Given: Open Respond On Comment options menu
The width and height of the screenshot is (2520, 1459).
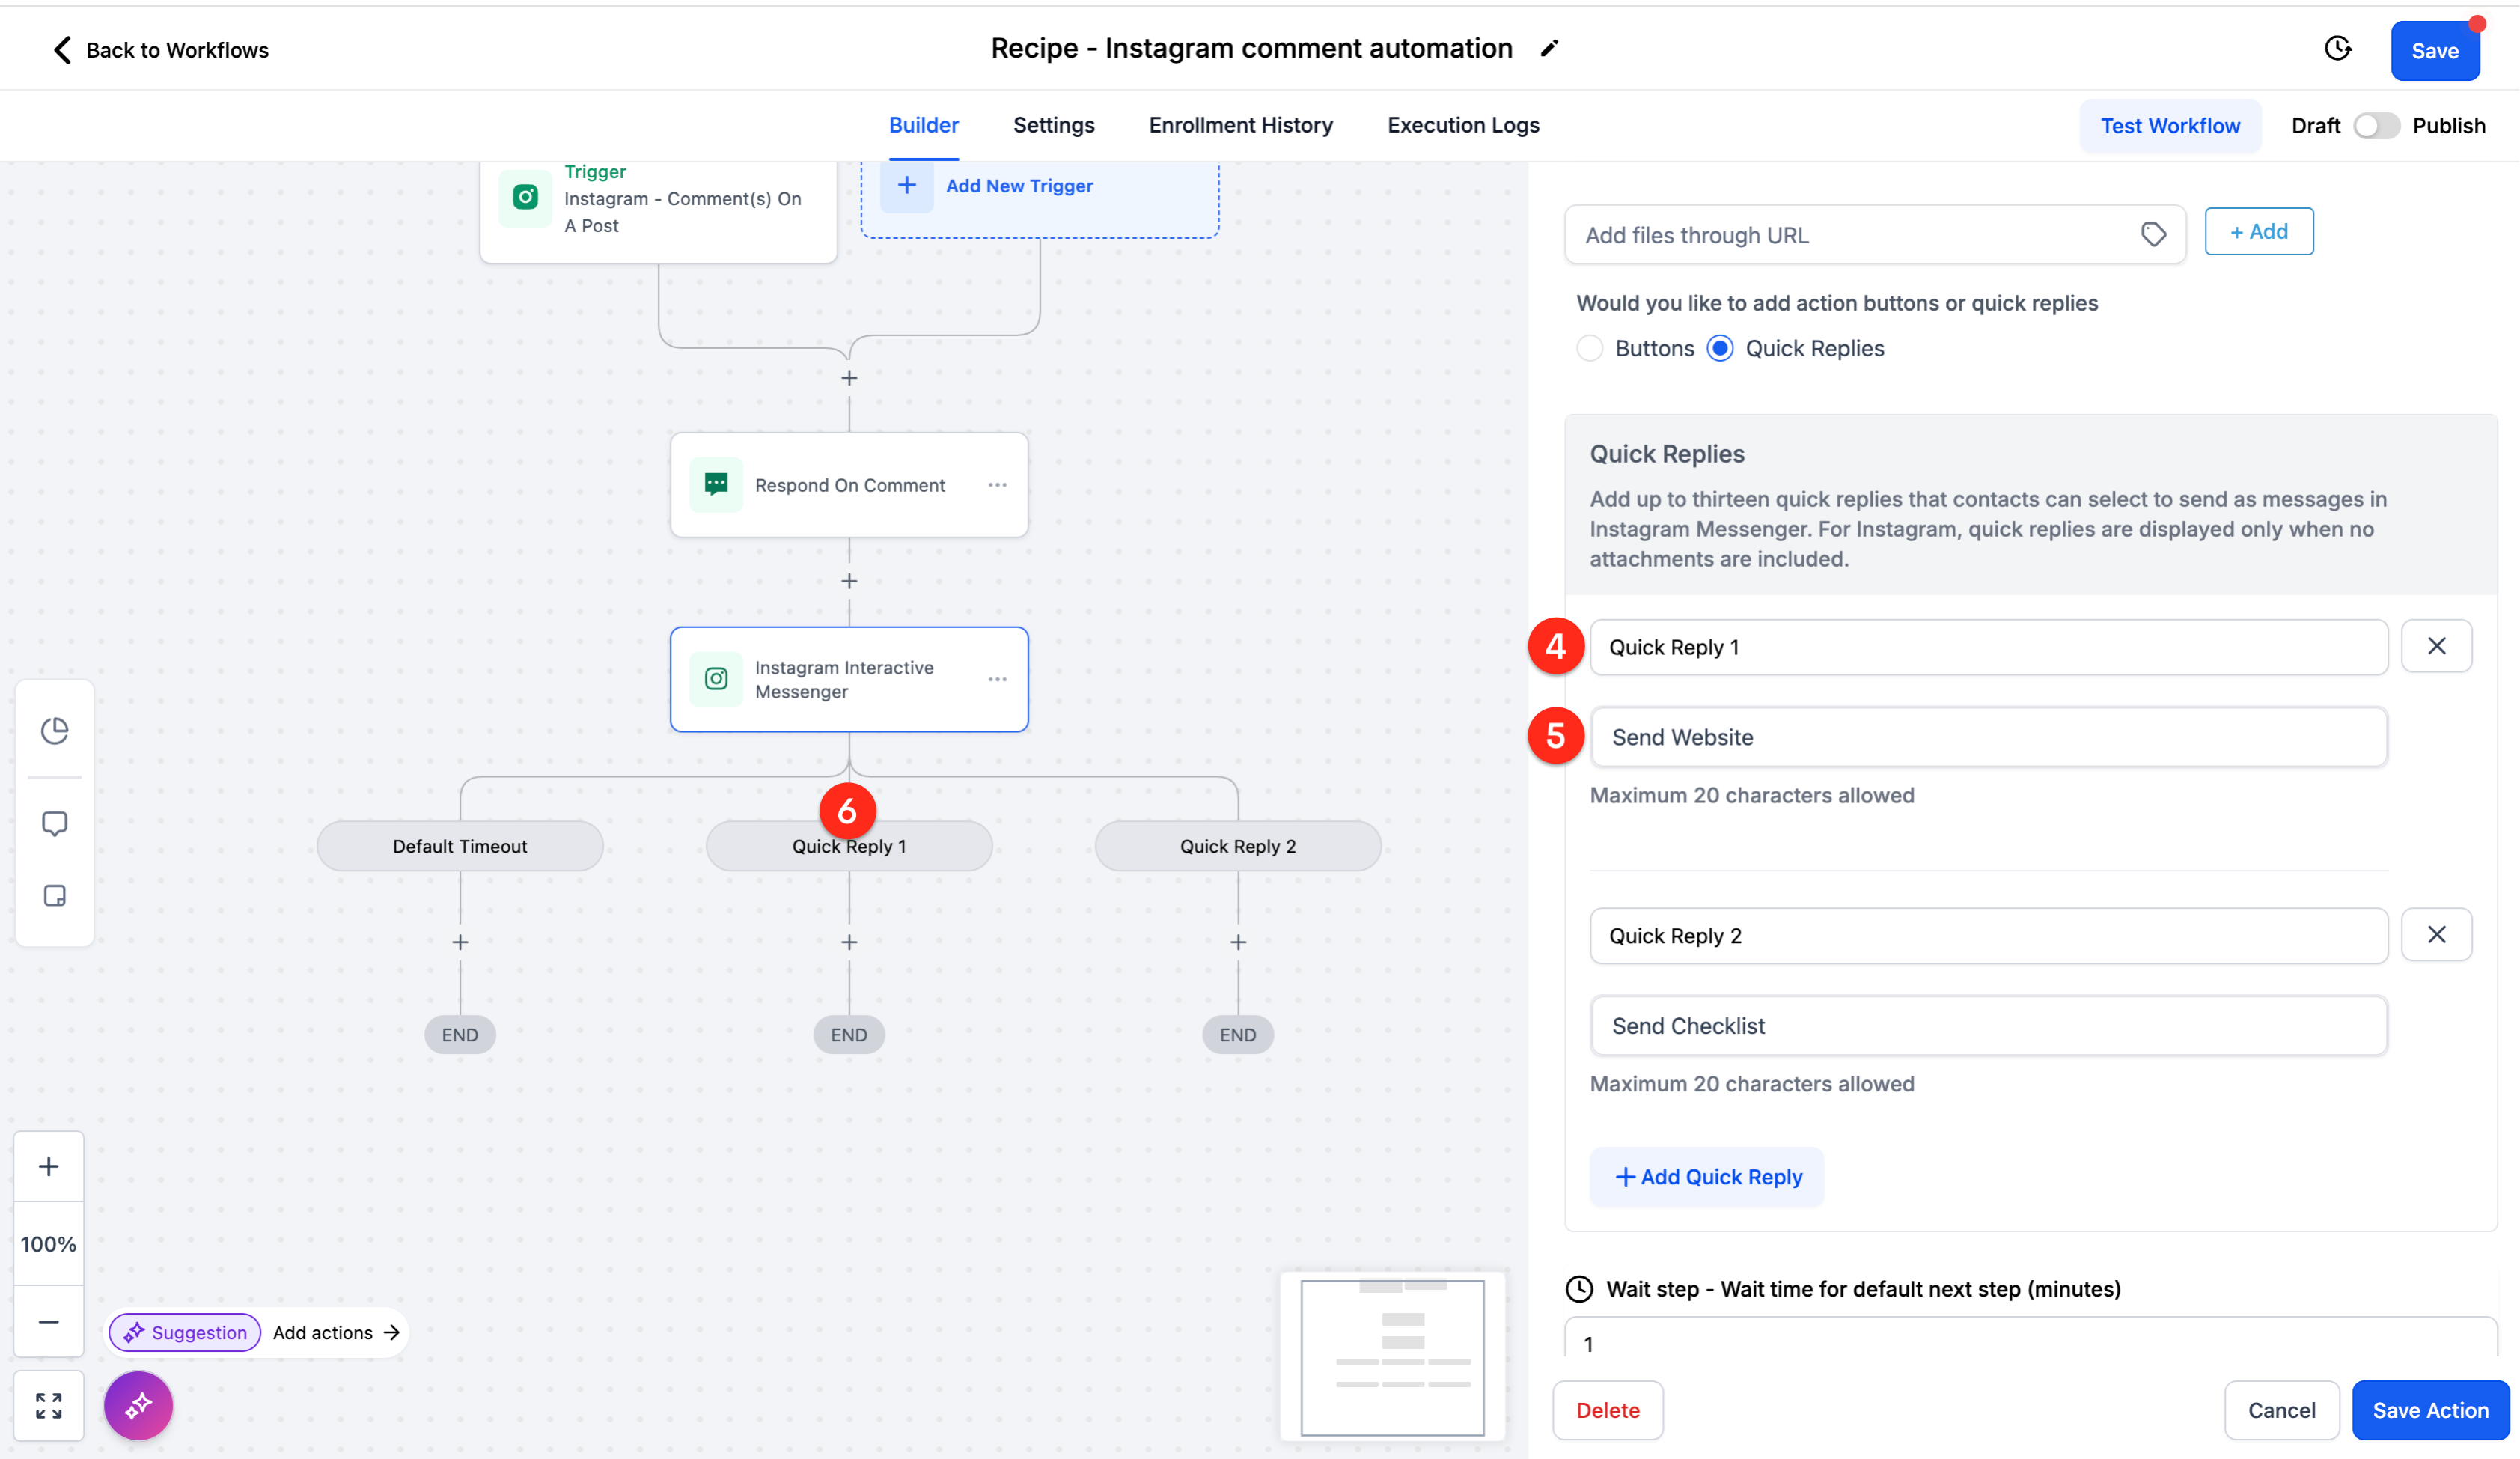Looking at the screenshot, I should (997, 485).
